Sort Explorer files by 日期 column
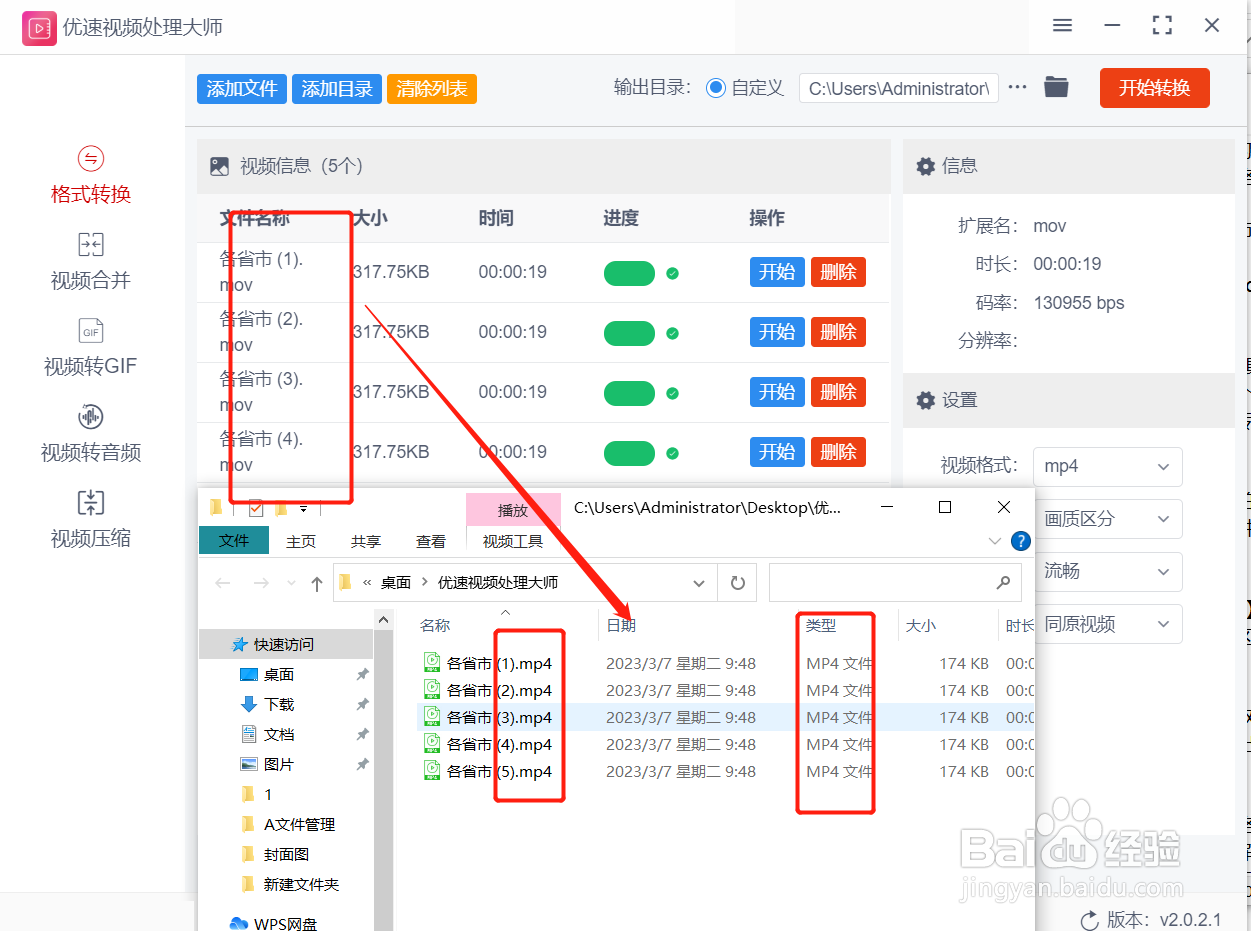Viewport: 1251px width, 931px height. 621,626
